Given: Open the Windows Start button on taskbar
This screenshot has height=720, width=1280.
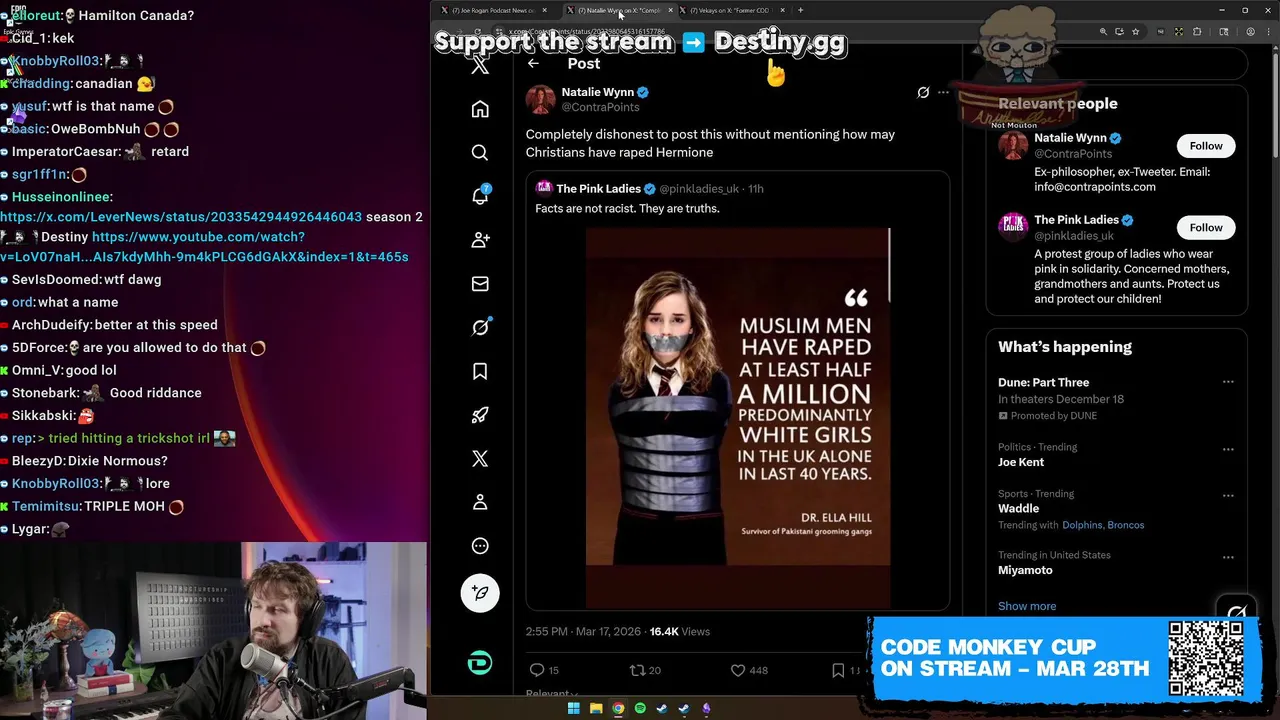Looking at the screenshot, I should (574, 709).
